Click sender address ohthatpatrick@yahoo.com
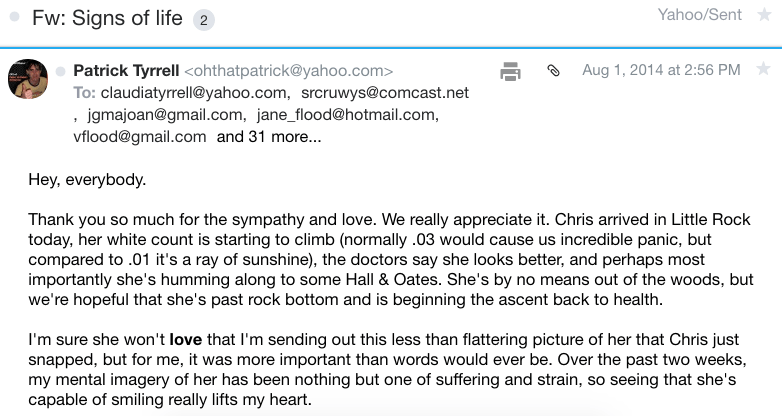This screenshot has width=782, height=416. coord(288,71)
